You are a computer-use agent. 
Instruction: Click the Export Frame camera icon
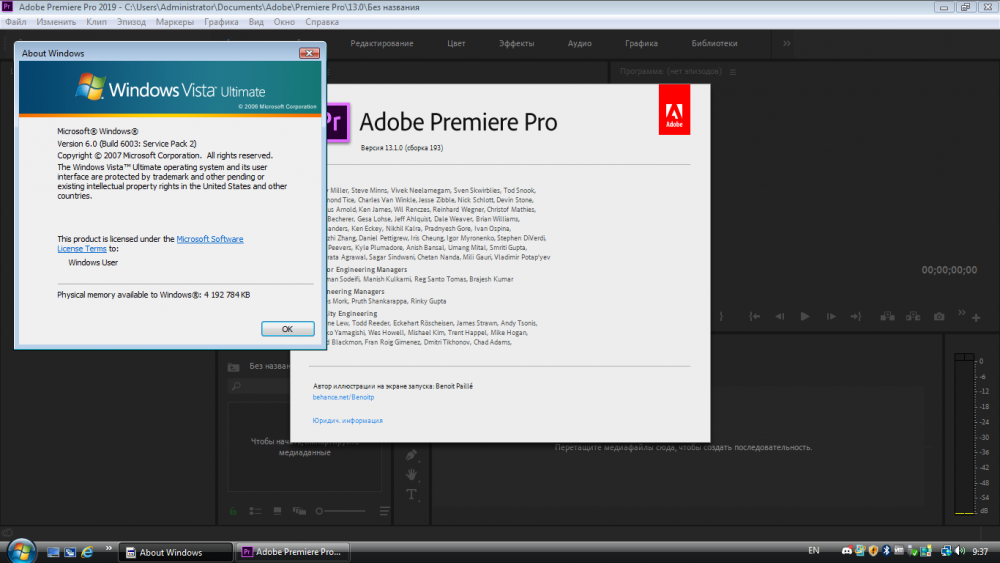point(939,316)
